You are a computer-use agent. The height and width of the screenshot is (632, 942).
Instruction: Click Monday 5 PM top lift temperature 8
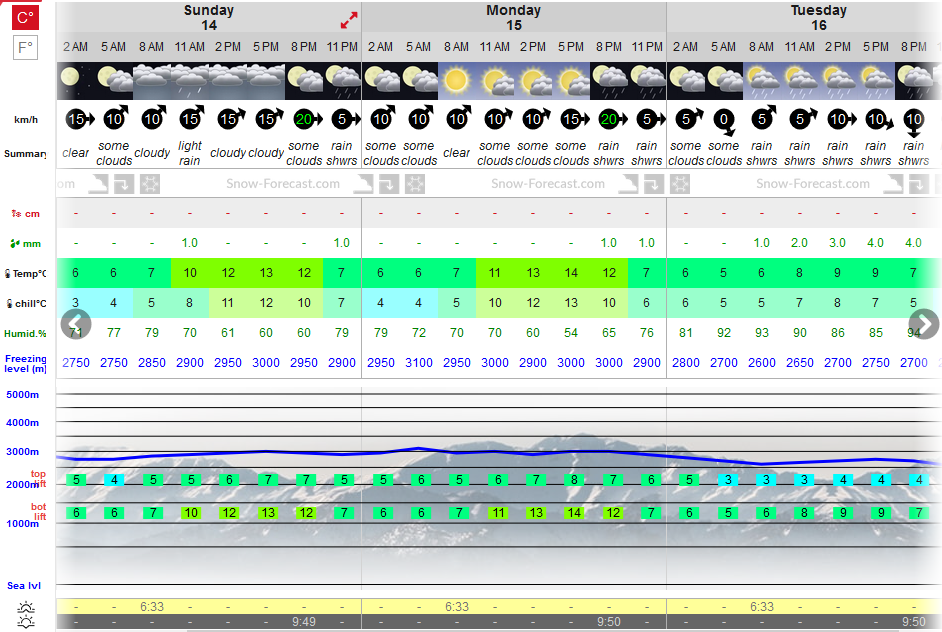[x=574, y=480]
